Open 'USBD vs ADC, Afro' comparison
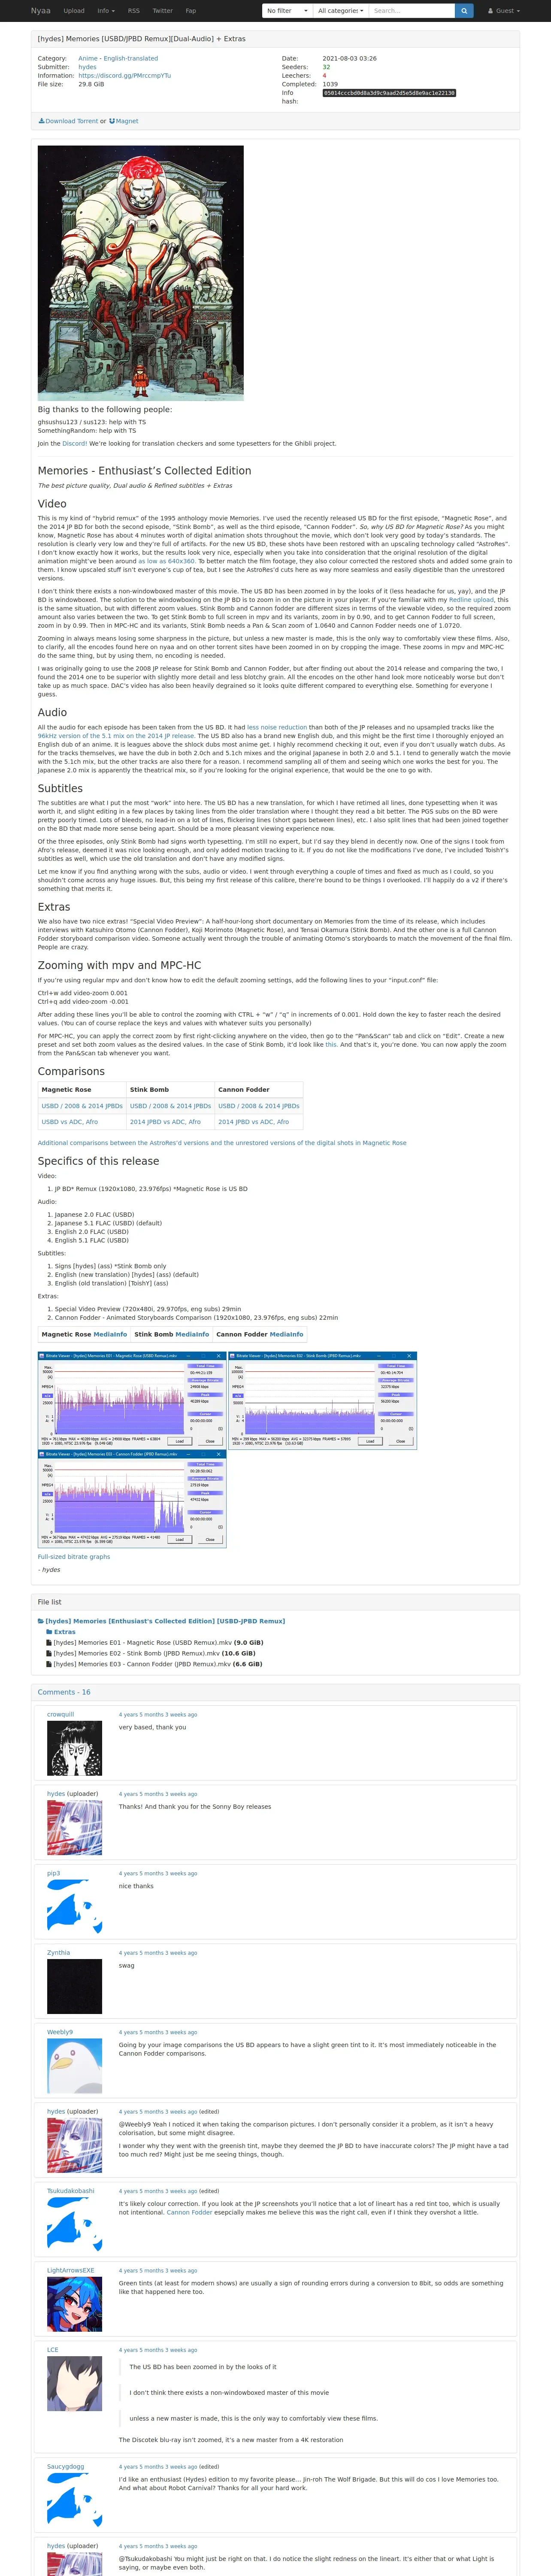The image size is (551, 2576). coord(70,1122)
